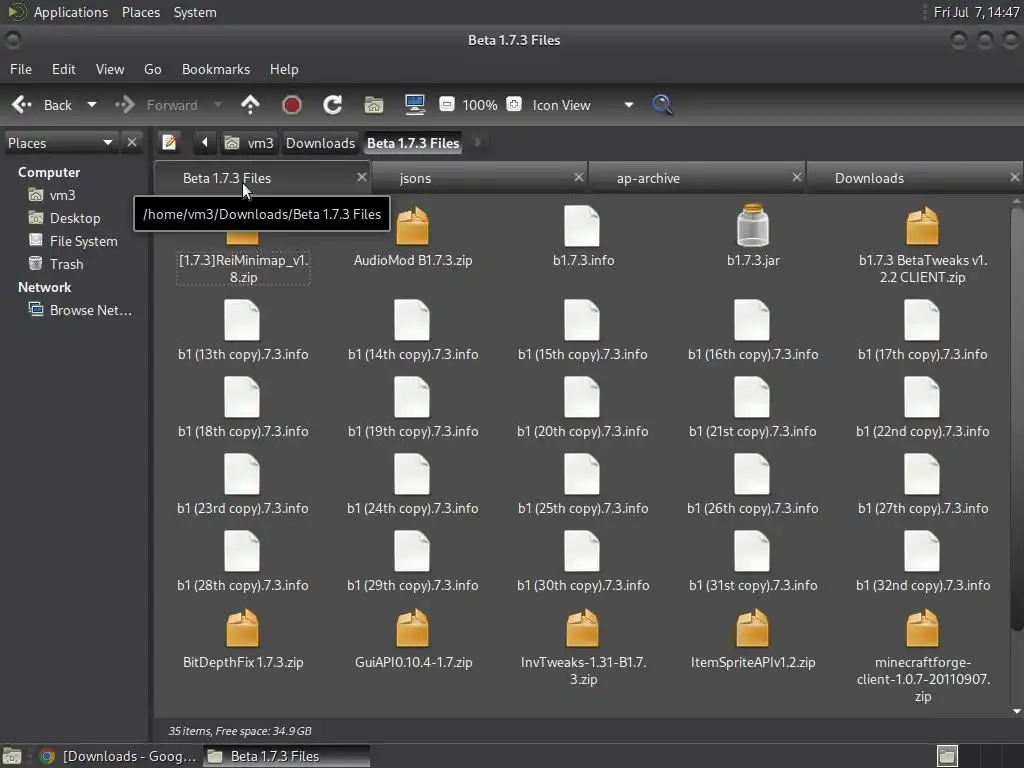Open the System menu in top panel

(195, 12)
